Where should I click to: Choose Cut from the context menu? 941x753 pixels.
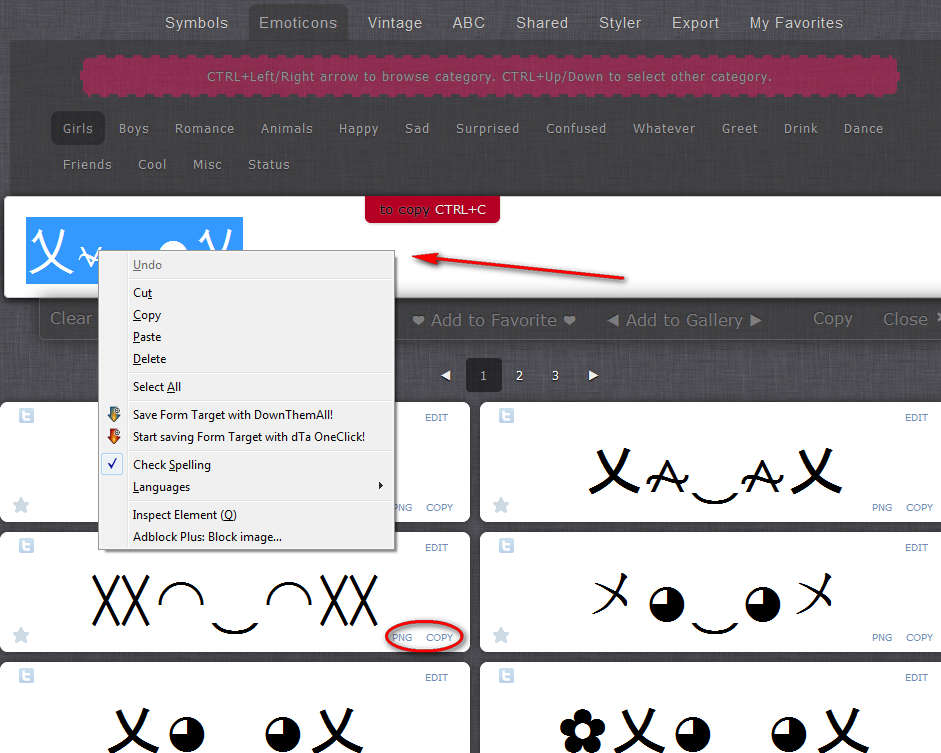pyautogui.click(x=246, y=293)
